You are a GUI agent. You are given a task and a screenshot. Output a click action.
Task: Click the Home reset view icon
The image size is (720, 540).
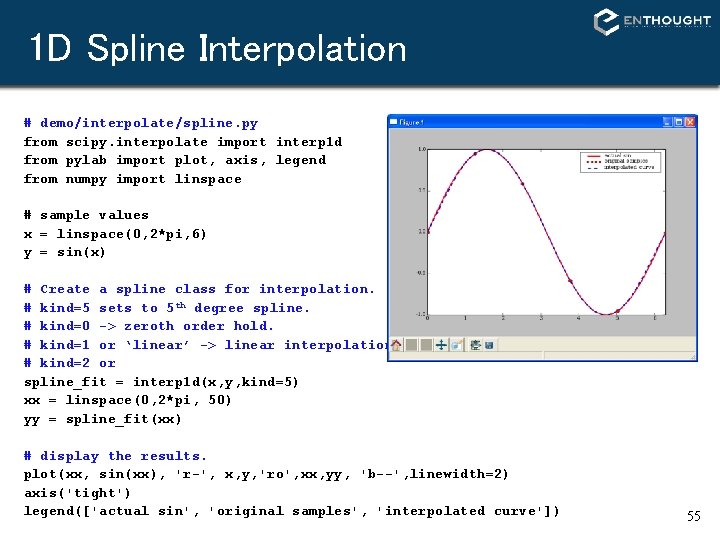point(396,345)
